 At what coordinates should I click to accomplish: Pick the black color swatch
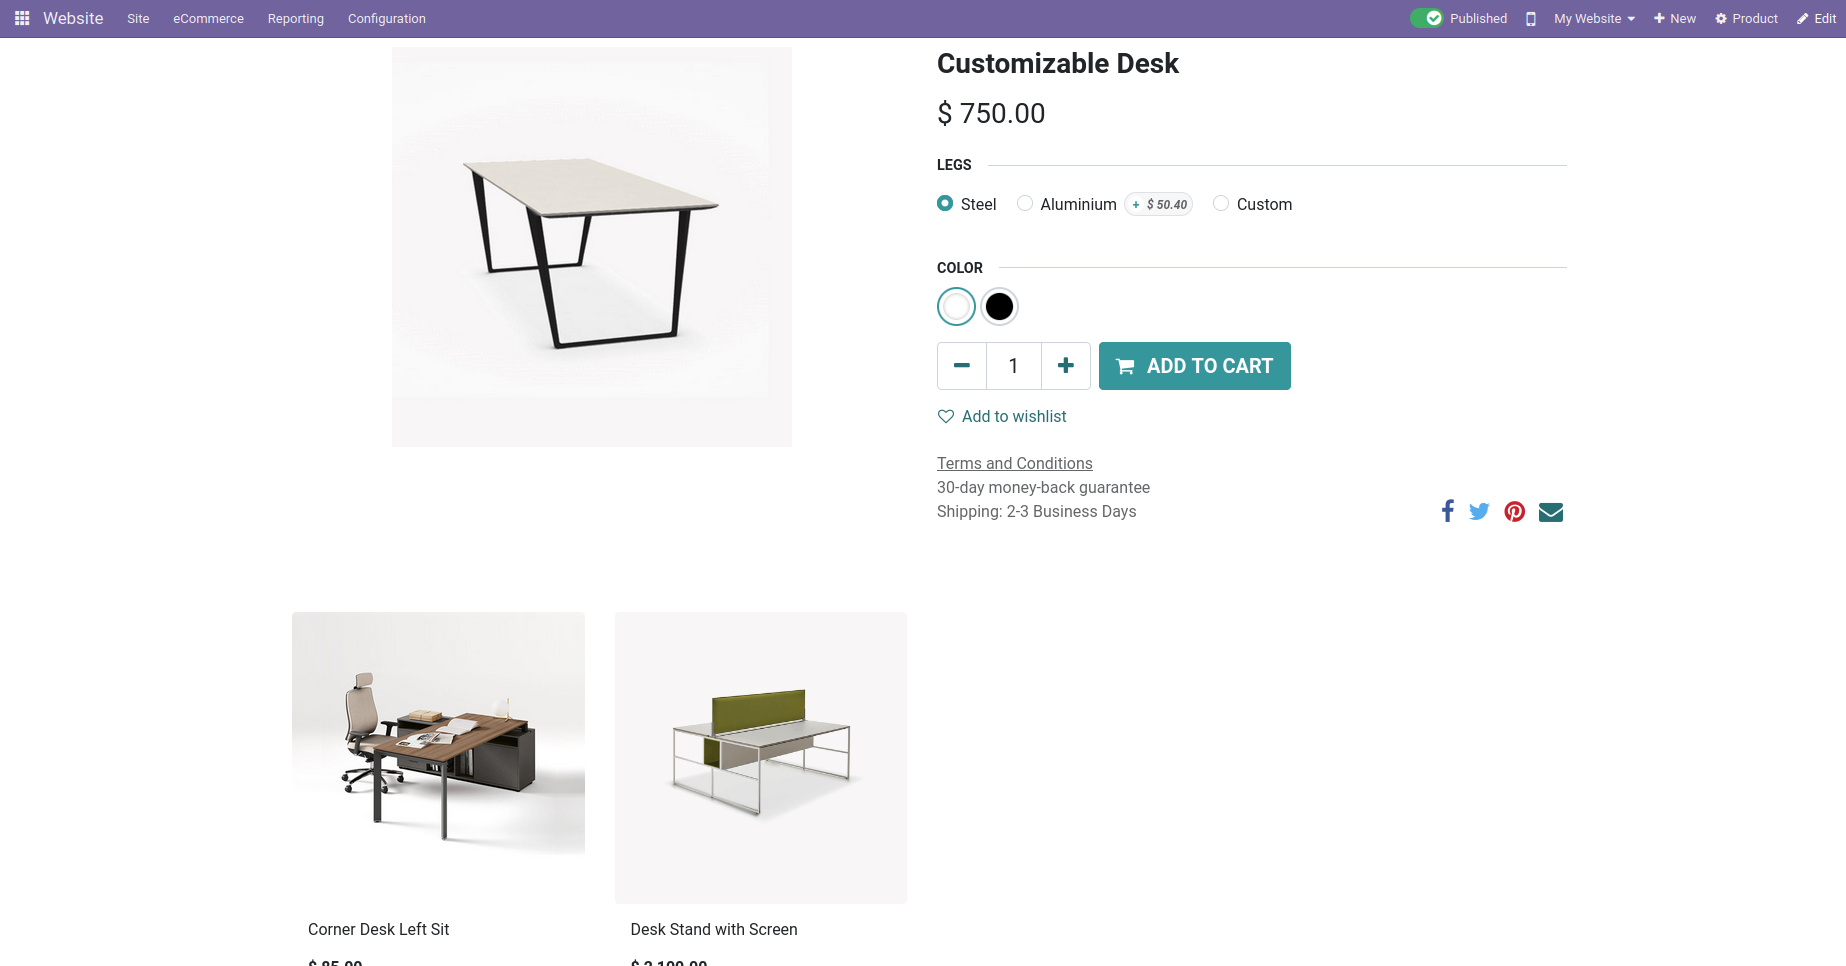(x=999, y=307)
